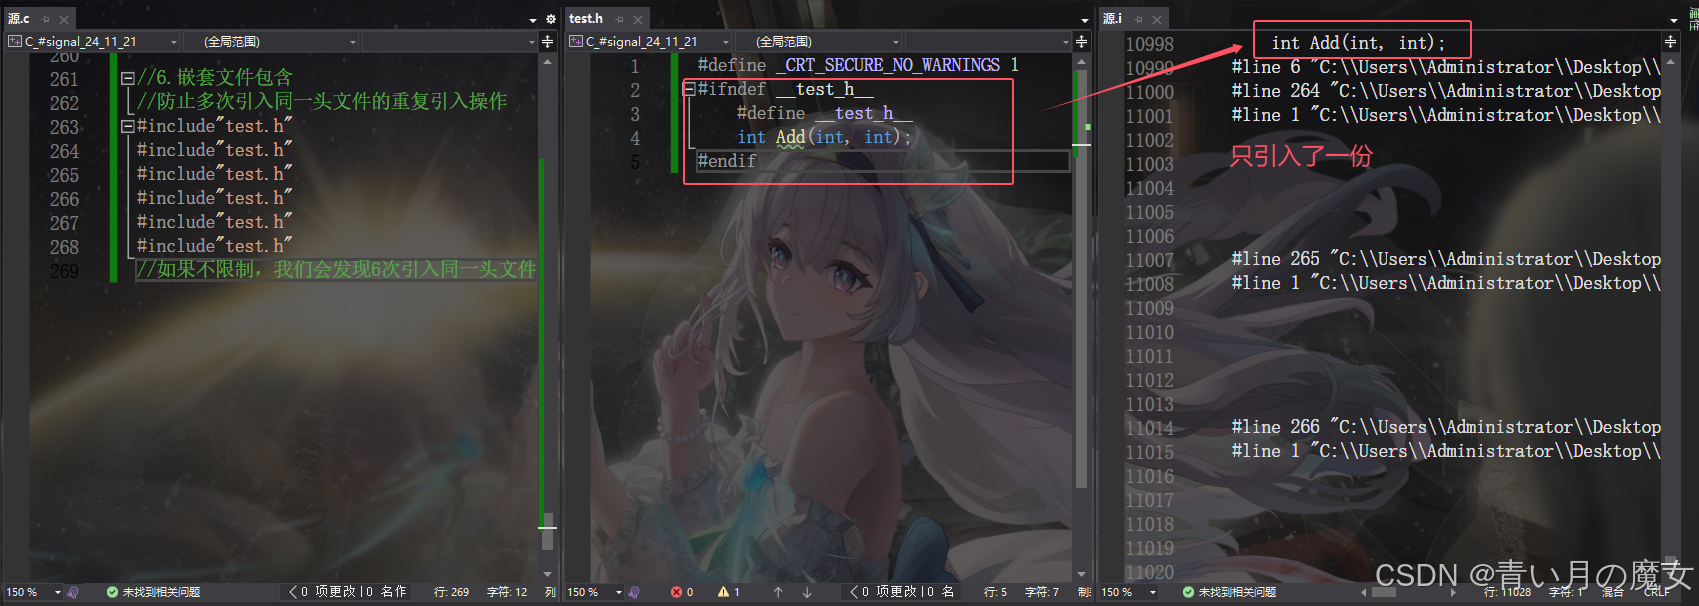Place cursor on line 264 #include"test.h"
The width and height of the screenshot is (1699, 606).
214,150
